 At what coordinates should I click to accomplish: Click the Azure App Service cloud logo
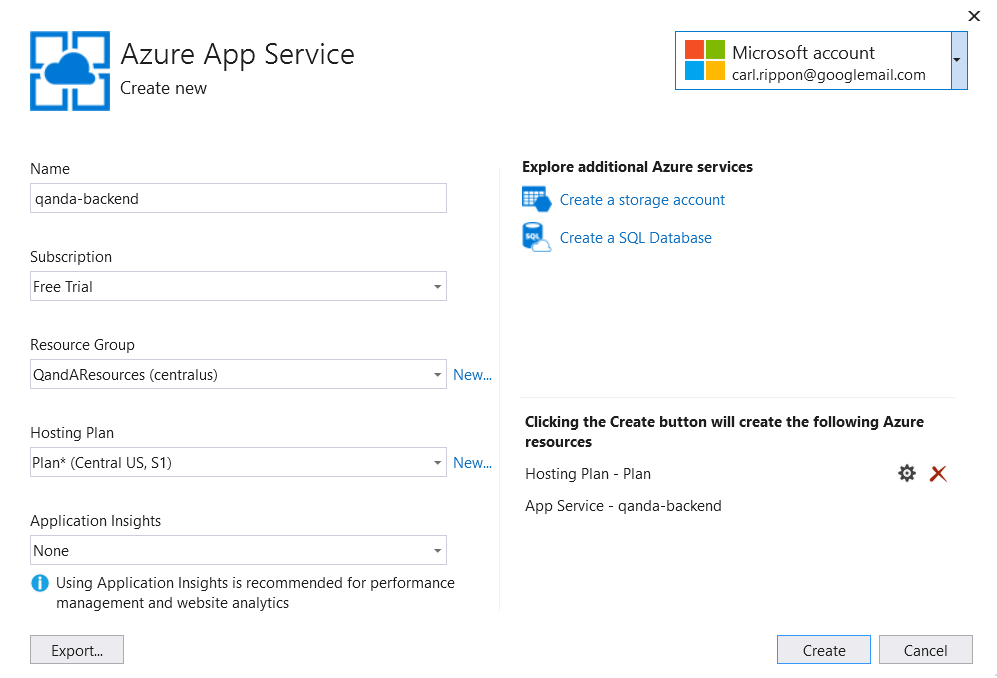pyautogui.click(x=69, y=70)
